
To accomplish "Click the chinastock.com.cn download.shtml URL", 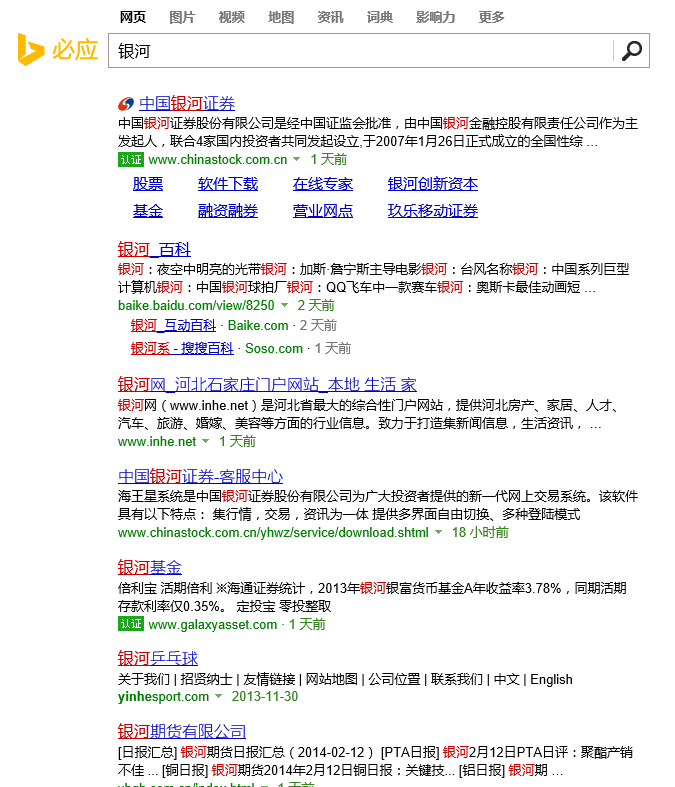I will (x=274, y=533).
